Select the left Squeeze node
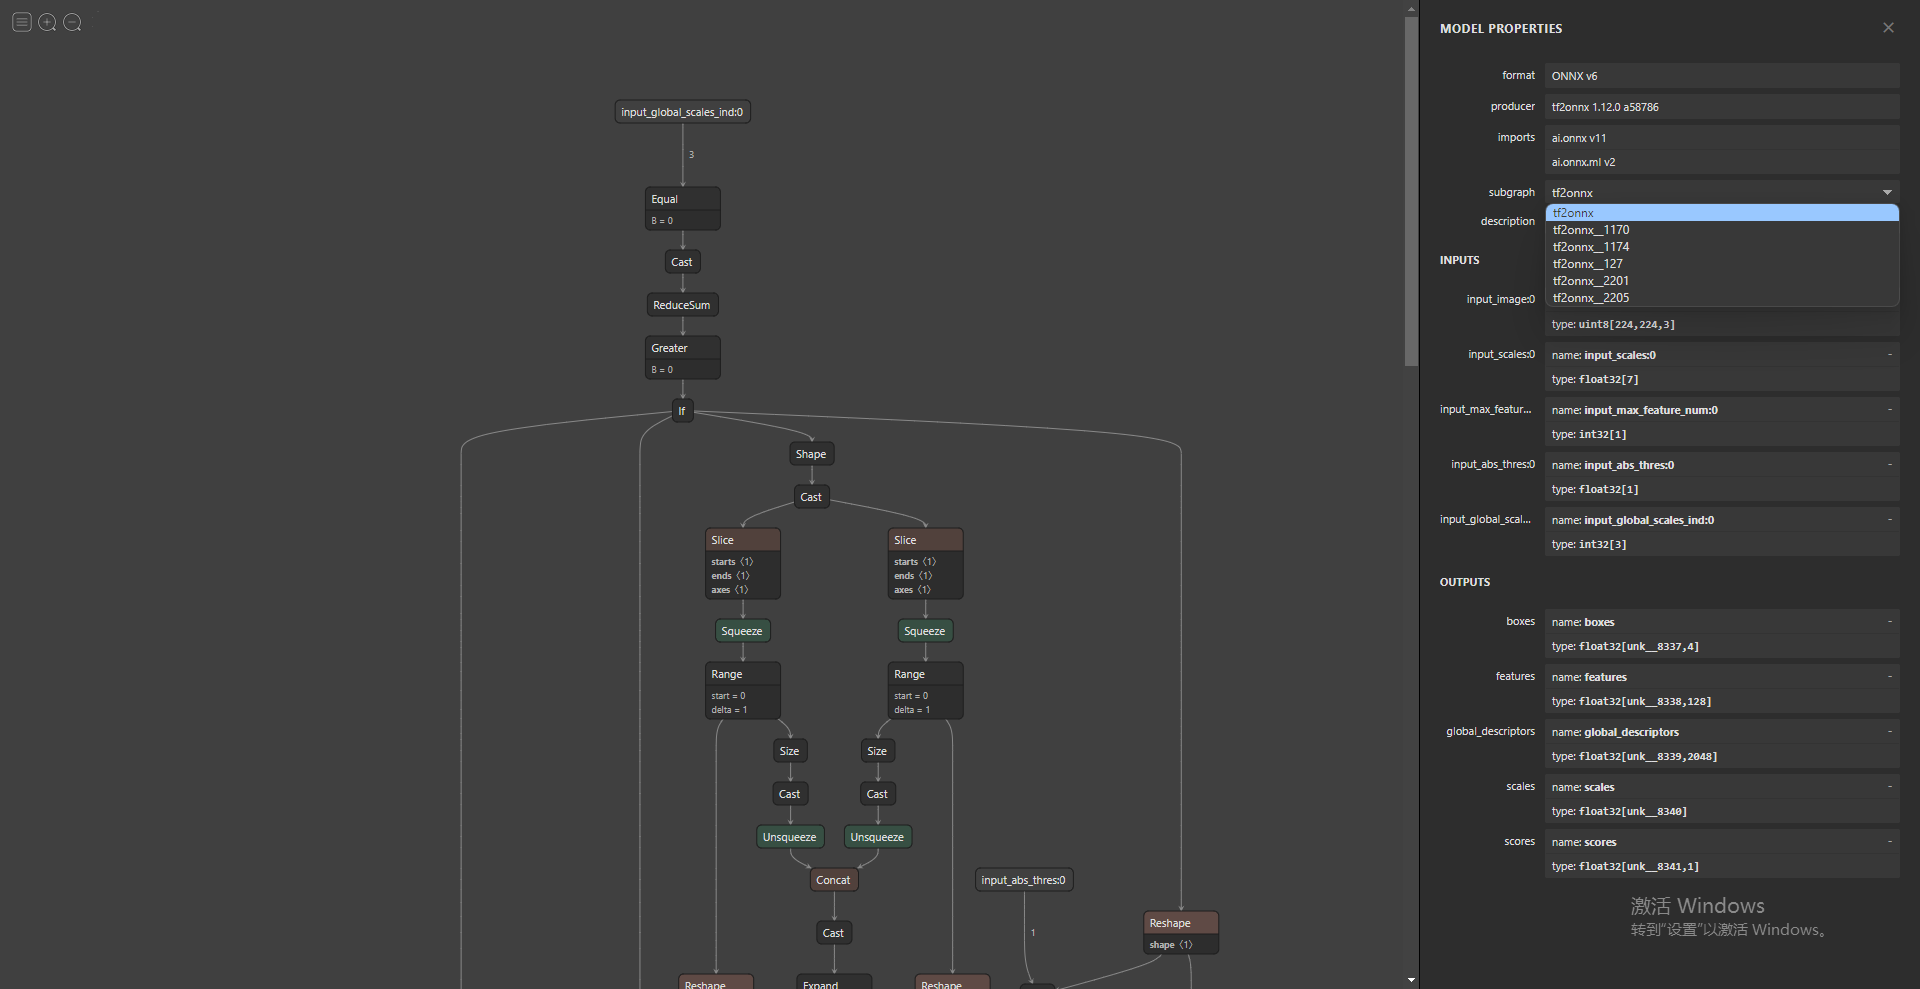This screenshot has height=989, width=1920. coord(742,631)
